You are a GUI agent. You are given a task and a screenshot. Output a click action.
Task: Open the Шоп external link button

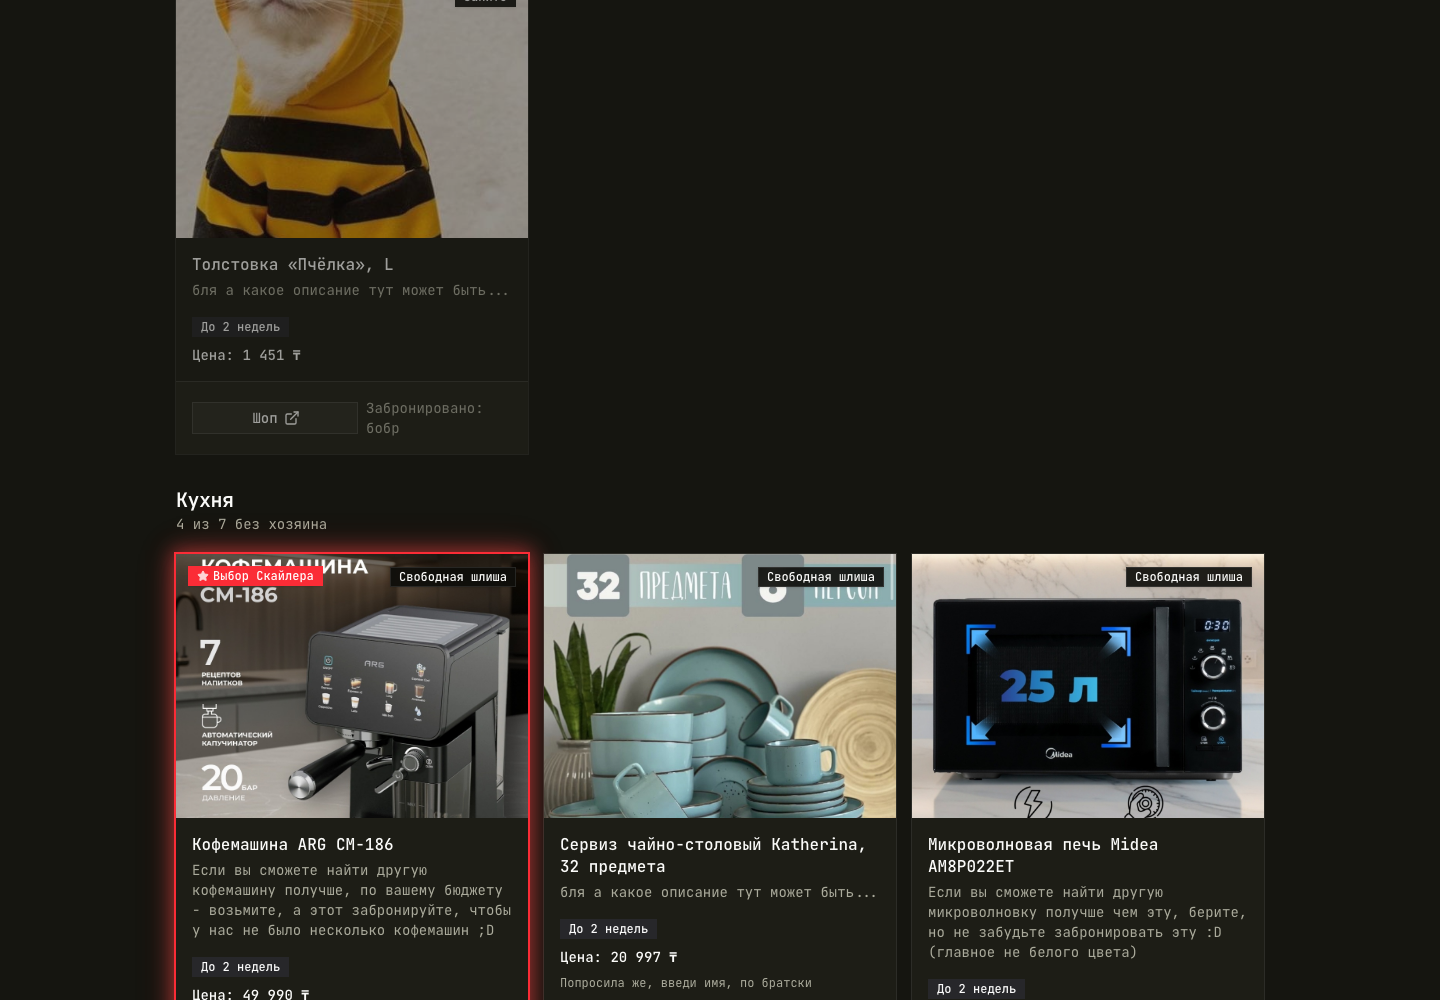(275, 418)
